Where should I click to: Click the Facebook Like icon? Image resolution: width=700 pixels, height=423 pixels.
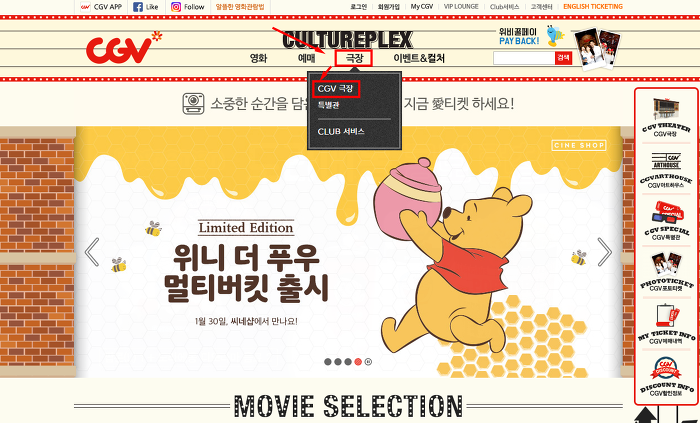(138, 7)
